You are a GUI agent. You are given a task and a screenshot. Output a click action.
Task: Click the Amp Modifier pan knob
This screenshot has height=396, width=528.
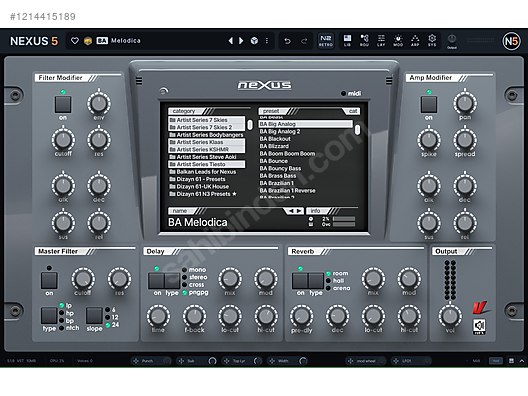tap(465, 103)
